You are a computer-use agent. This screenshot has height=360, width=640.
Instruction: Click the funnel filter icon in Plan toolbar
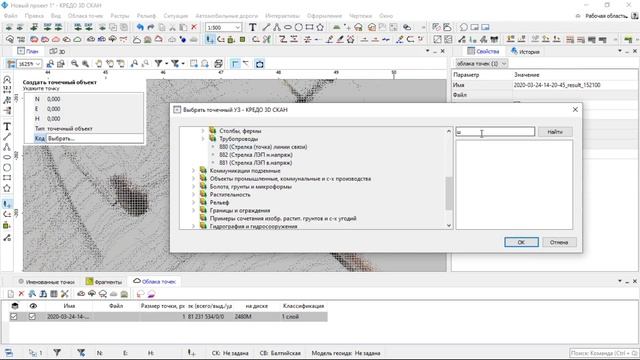(x=158, y=64)
